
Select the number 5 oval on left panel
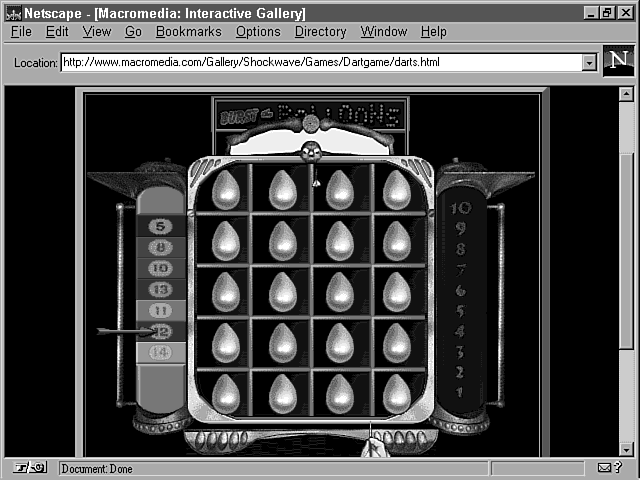point(161,226)
